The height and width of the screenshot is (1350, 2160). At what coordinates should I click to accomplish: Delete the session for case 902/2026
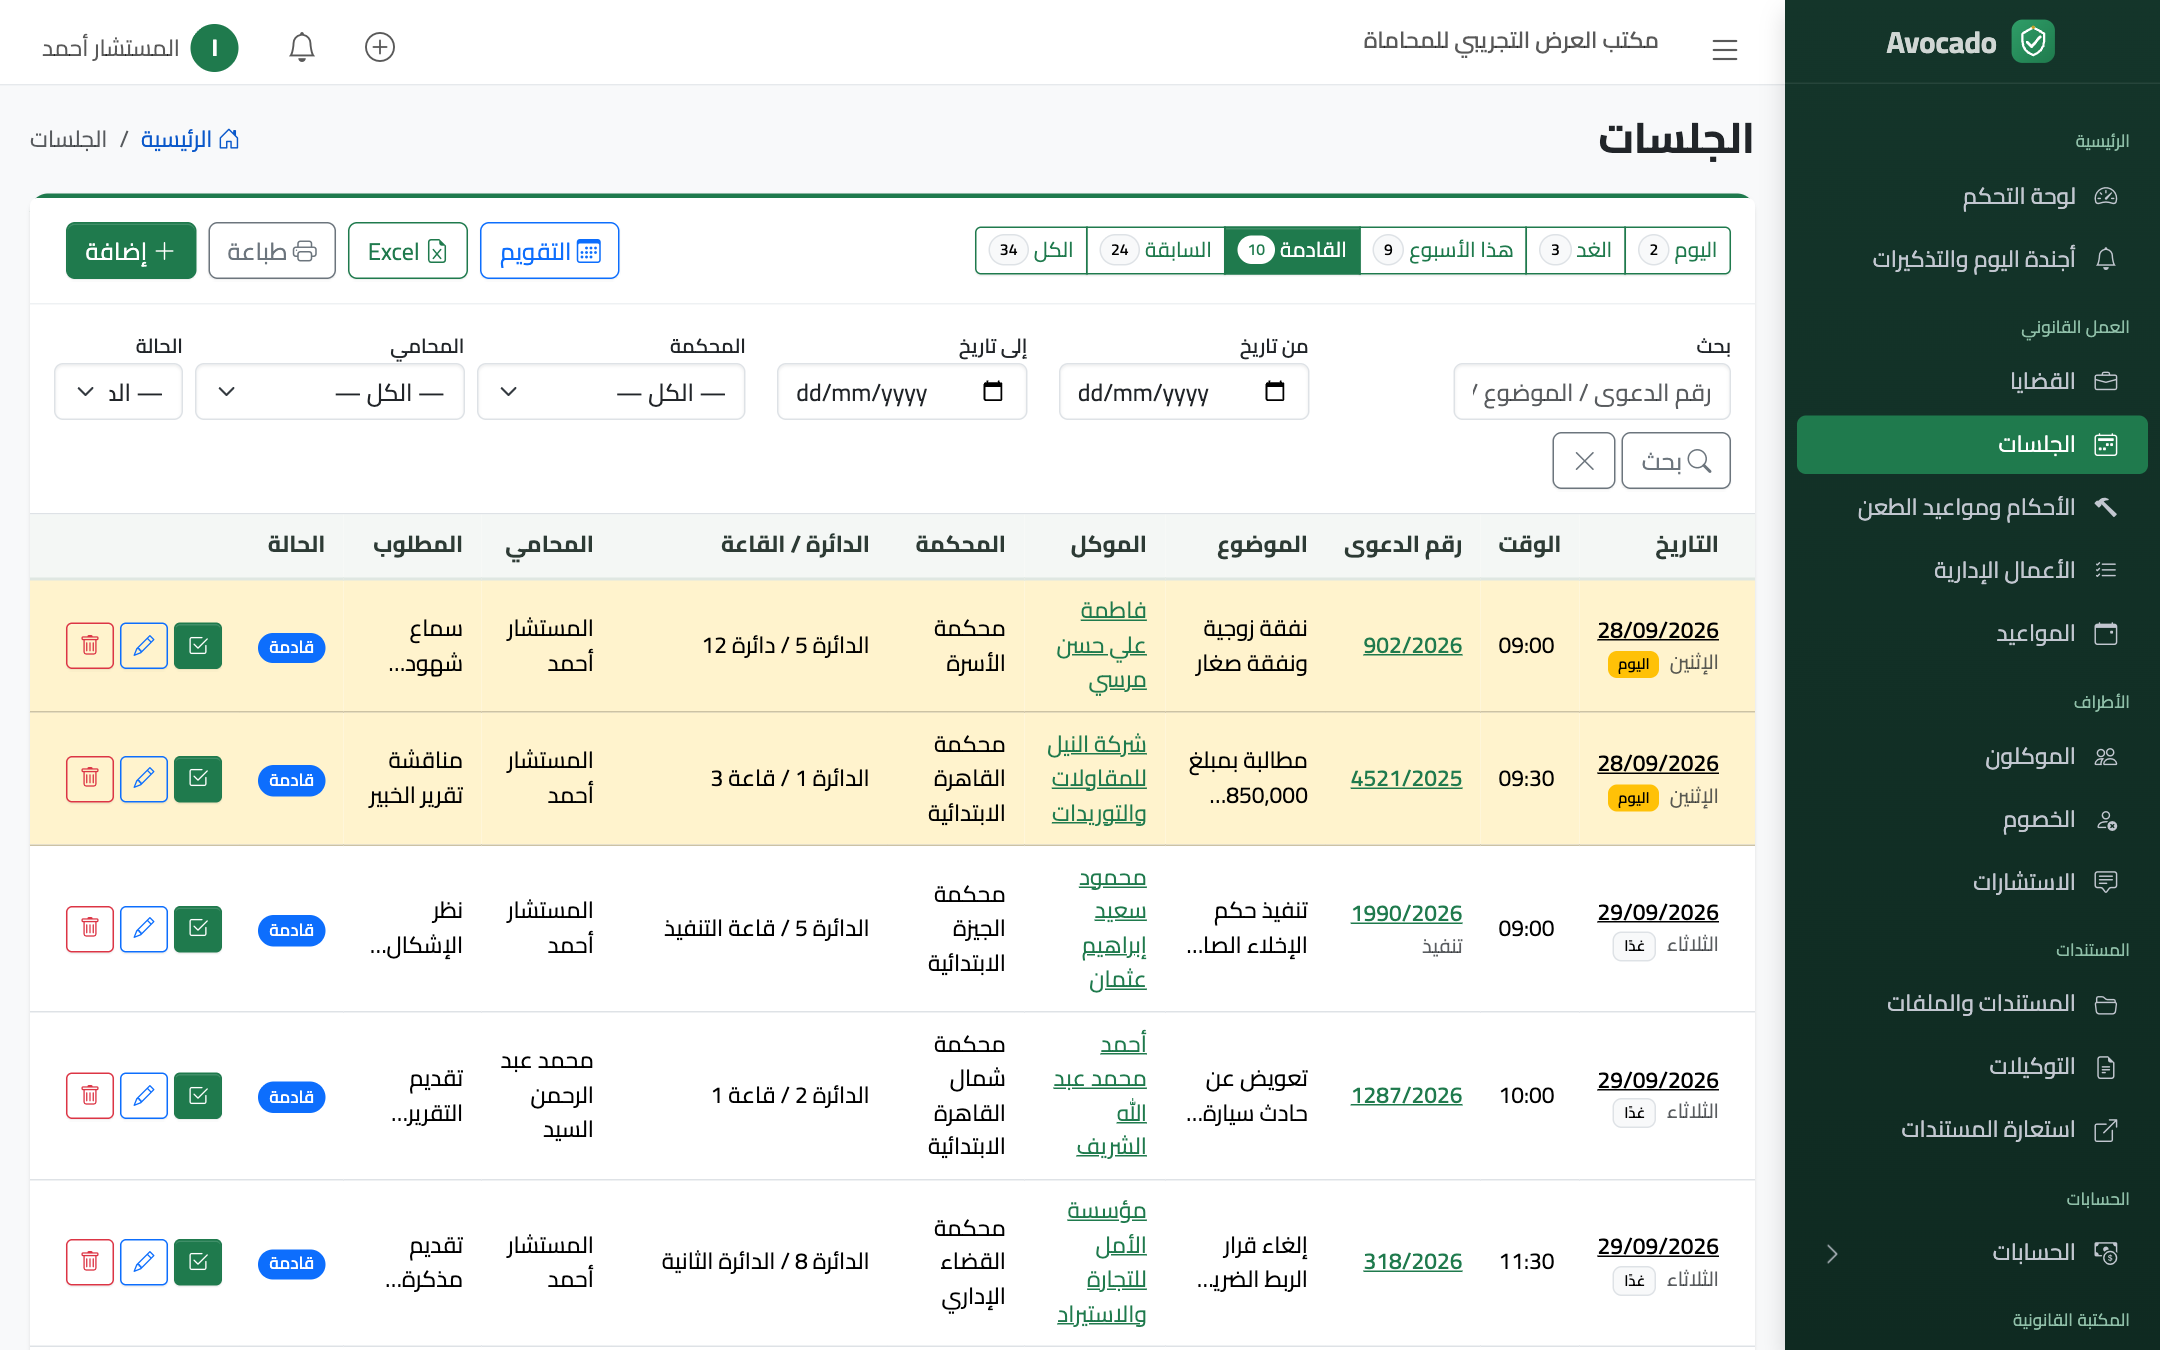90,646
